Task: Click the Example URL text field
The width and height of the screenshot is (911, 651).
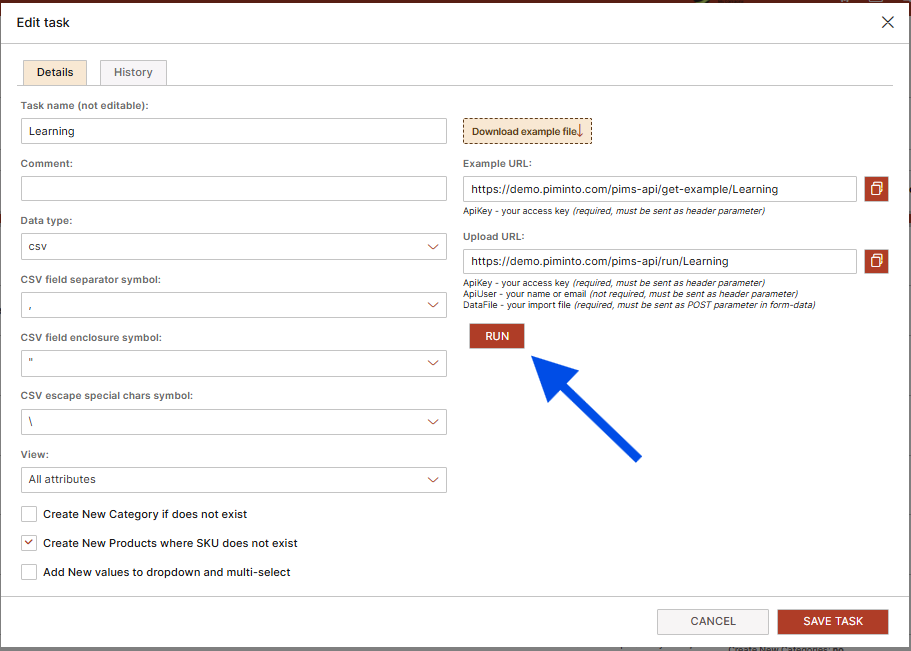Action: click(x=659, y=189)
